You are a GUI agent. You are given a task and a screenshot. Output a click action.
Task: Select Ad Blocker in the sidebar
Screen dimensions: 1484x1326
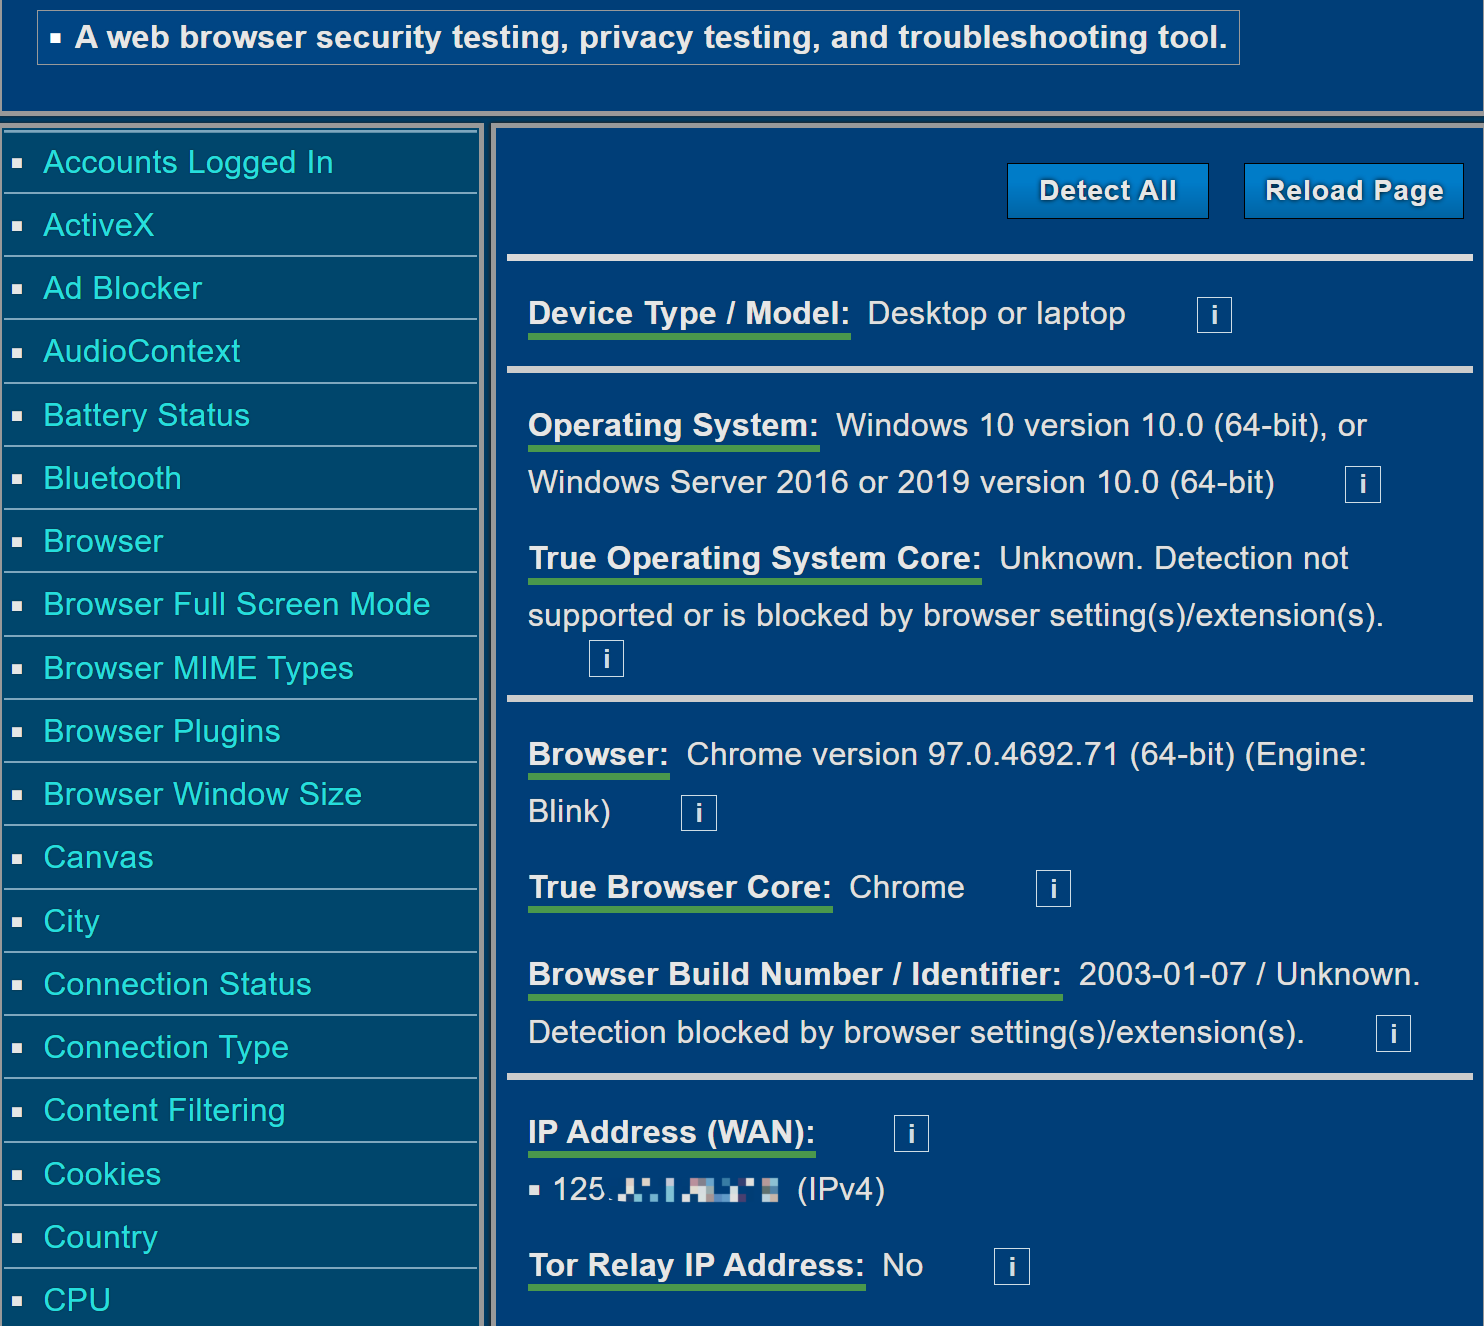(x=123, y=288)
